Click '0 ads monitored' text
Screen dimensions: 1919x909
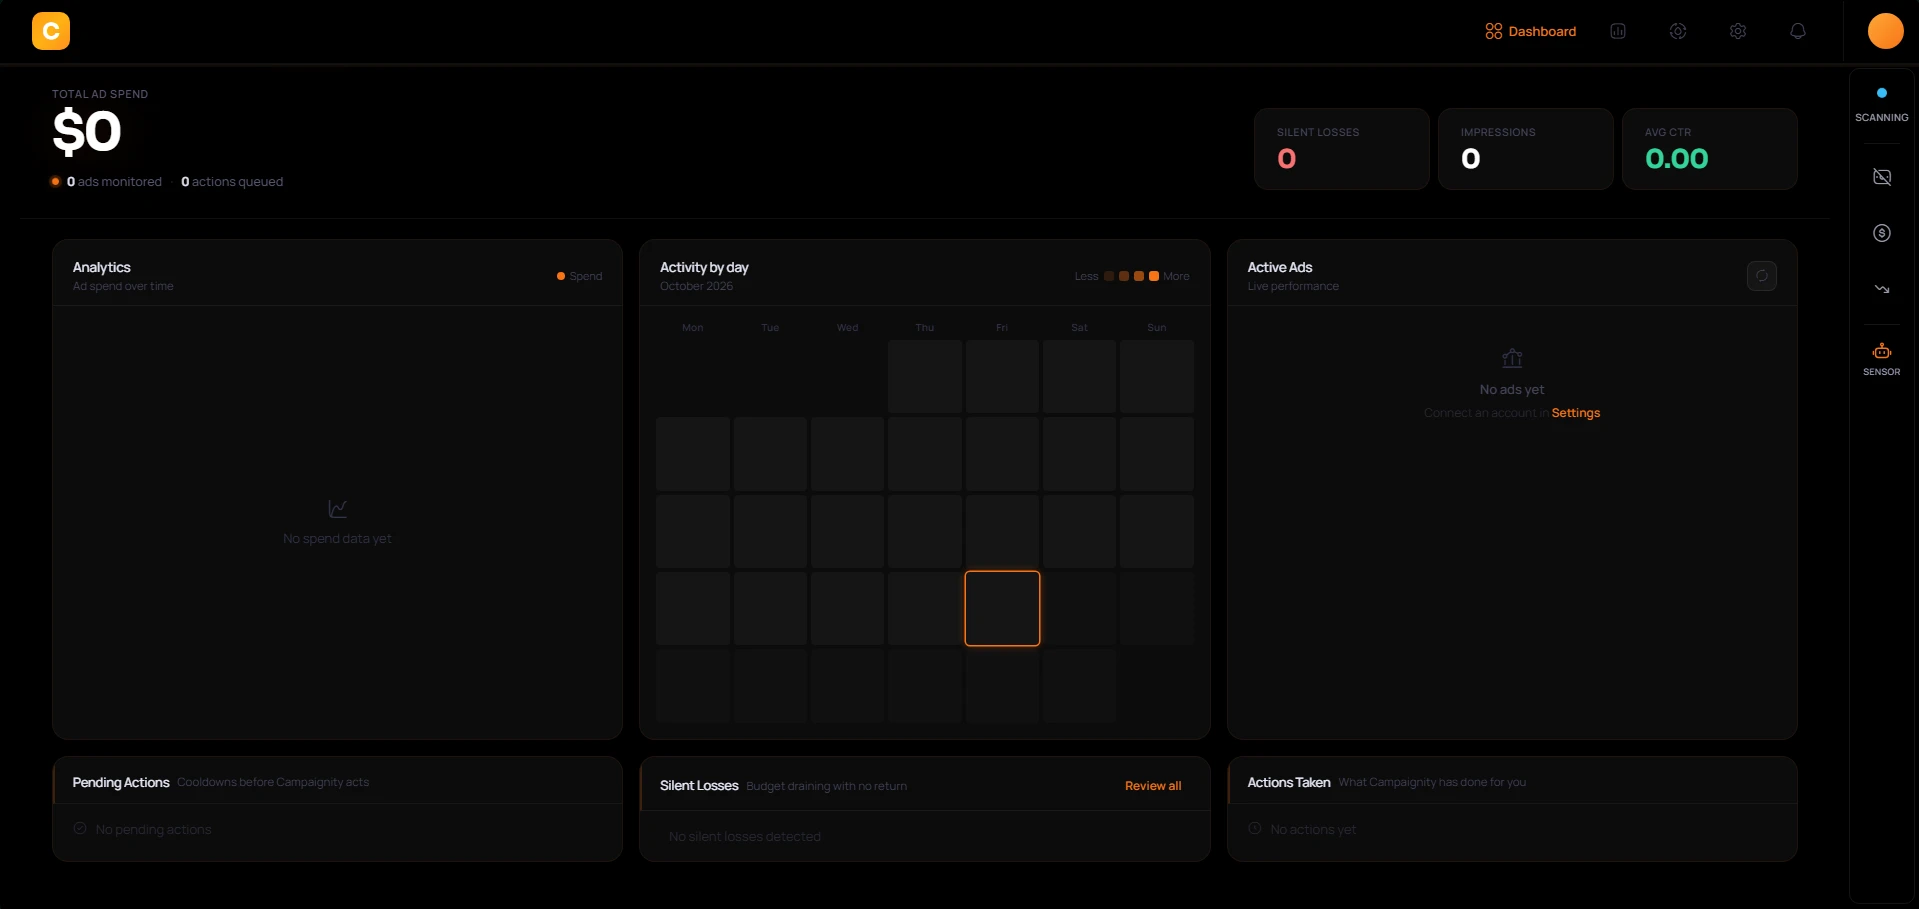[x=114, y=182]
